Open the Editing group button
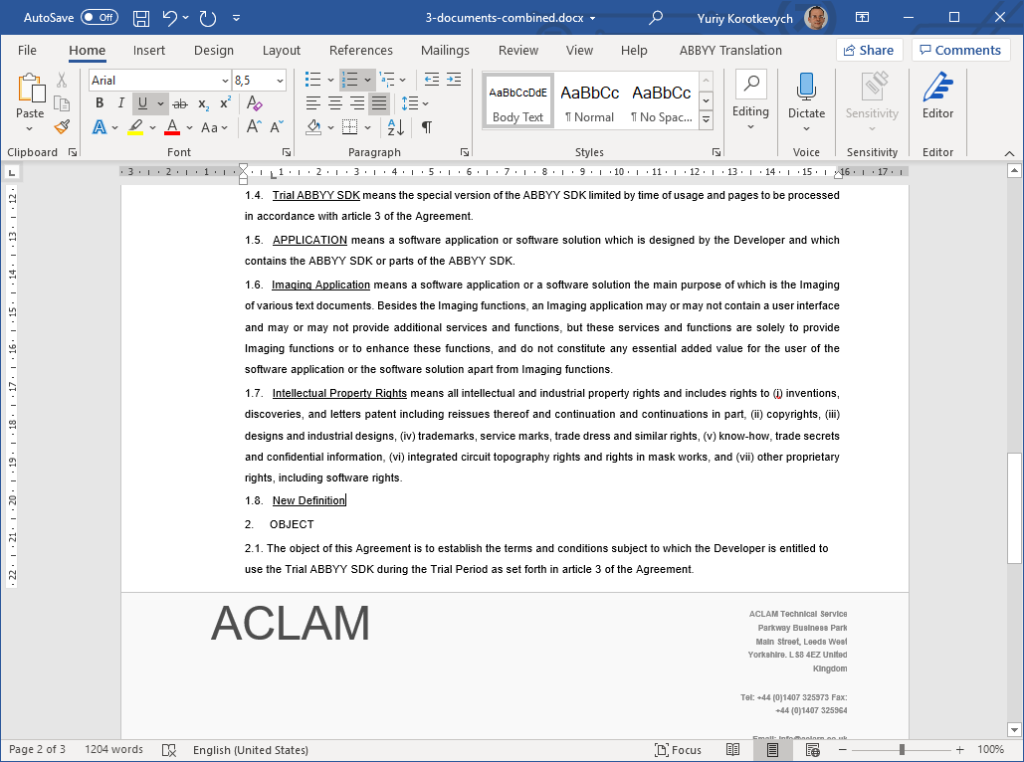Image resolution: width=1024 pixels, height=762 pixels. (x=750, y=101)
